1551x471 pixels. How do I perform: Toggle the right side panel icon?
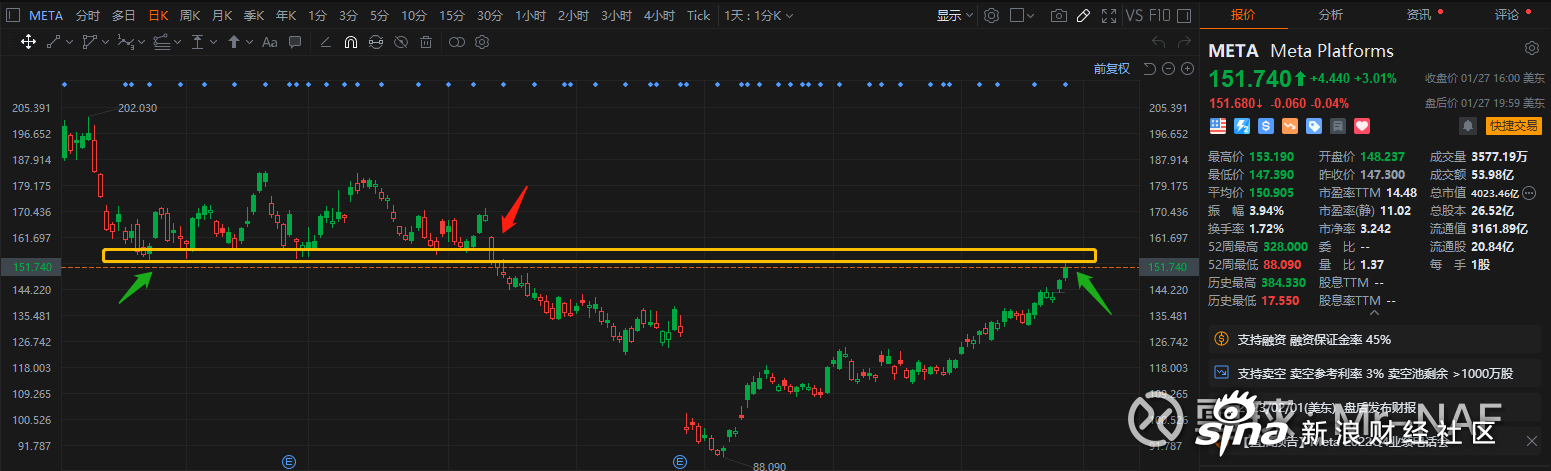pyautogui.click(x=1184, y=15)
